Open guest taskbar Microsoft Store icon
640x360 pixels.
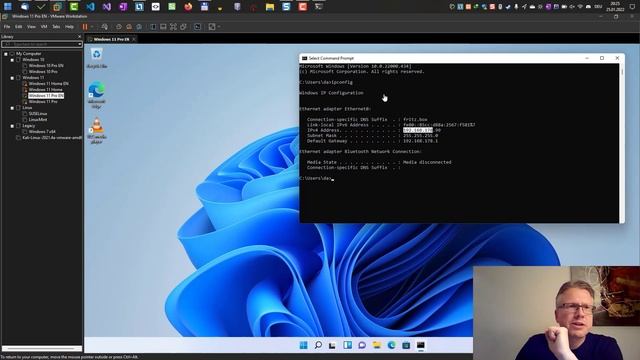[x=406, y=345]
